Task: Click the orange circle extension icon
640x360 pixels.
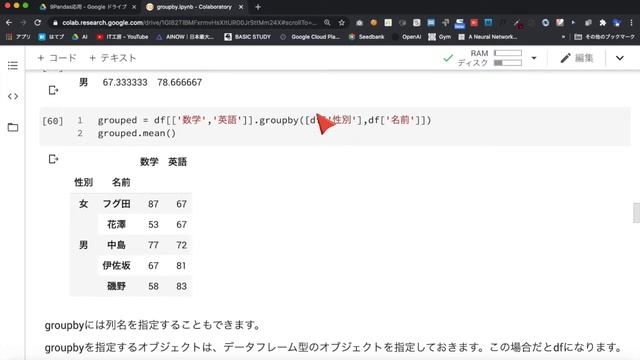Action: (x=373, y=23)
